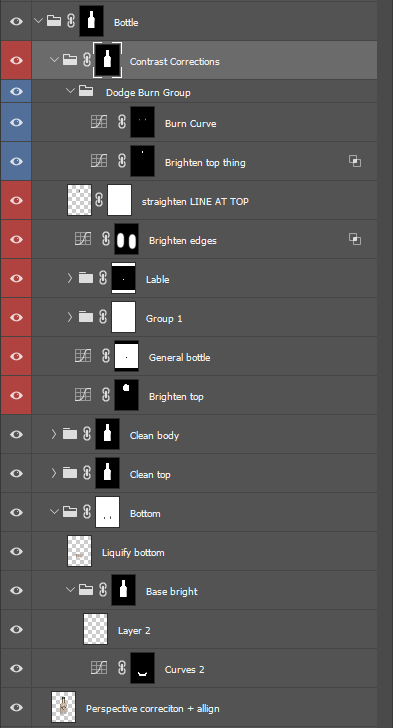Click the blending options icon on Brighten edges

pos(355,239)
